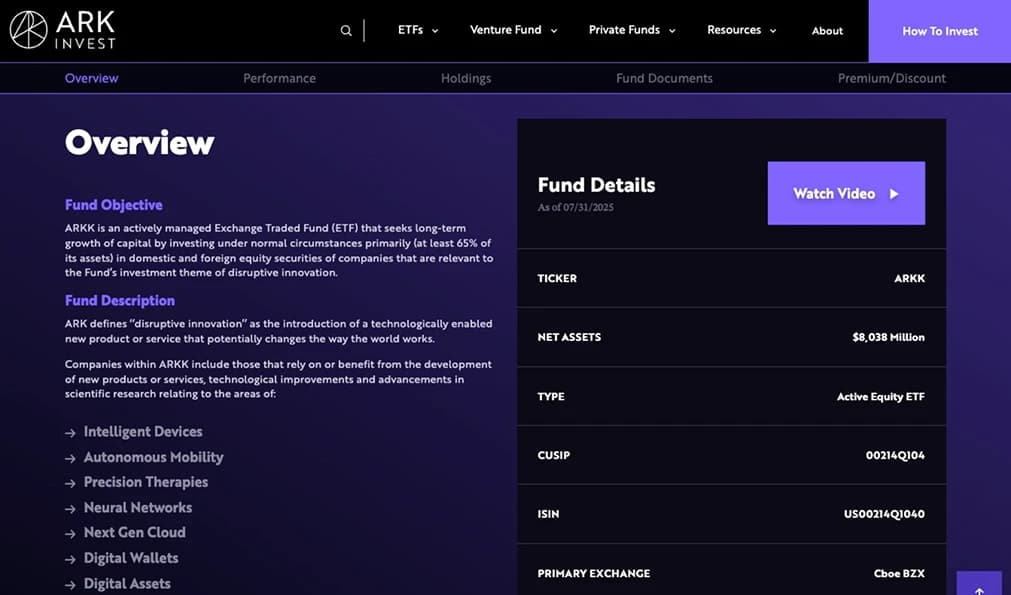Click the arrow beside Digital Assets
This screenshot has width=1011, height=595.
(70, 585)
